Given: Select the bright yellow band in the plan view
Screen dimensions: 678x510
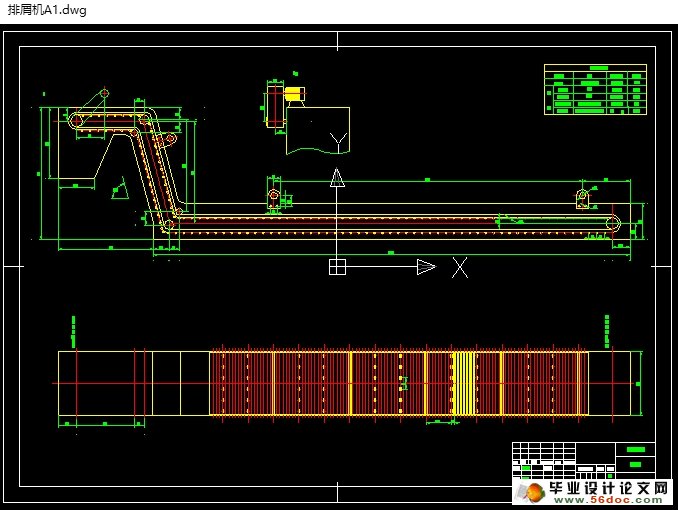Looking at the screenshot, I should [463, 382].
